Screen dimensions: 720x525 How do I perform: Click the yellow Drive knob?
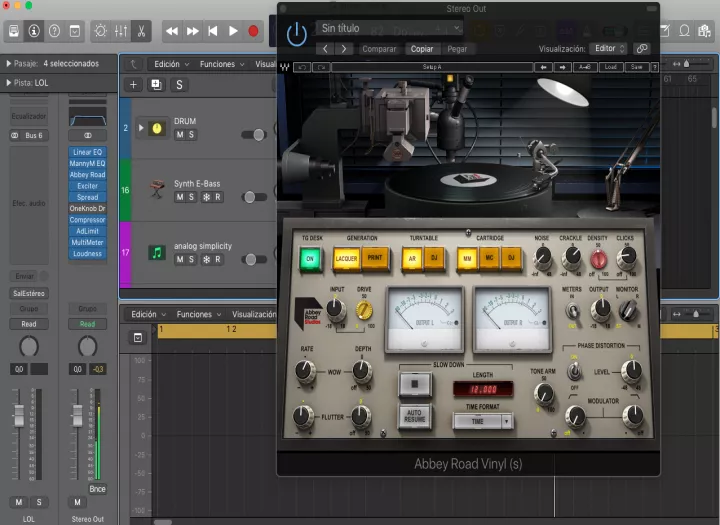[x=364, y=311]
